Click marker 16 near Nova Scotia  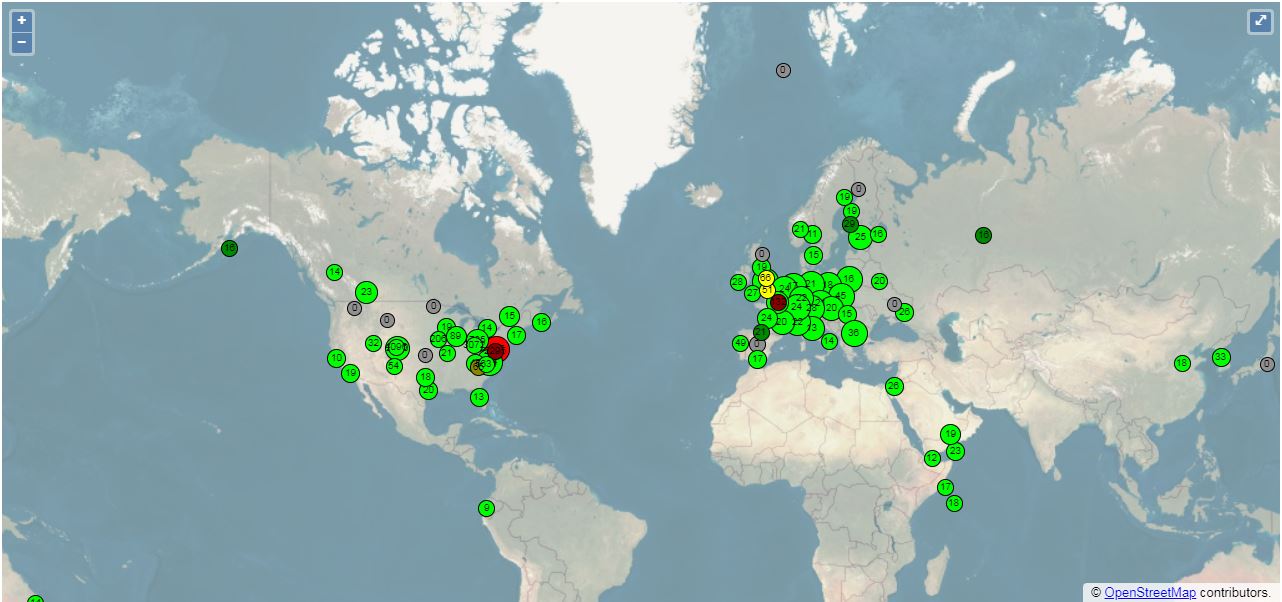pyautogui.click(x=541, y=322)
